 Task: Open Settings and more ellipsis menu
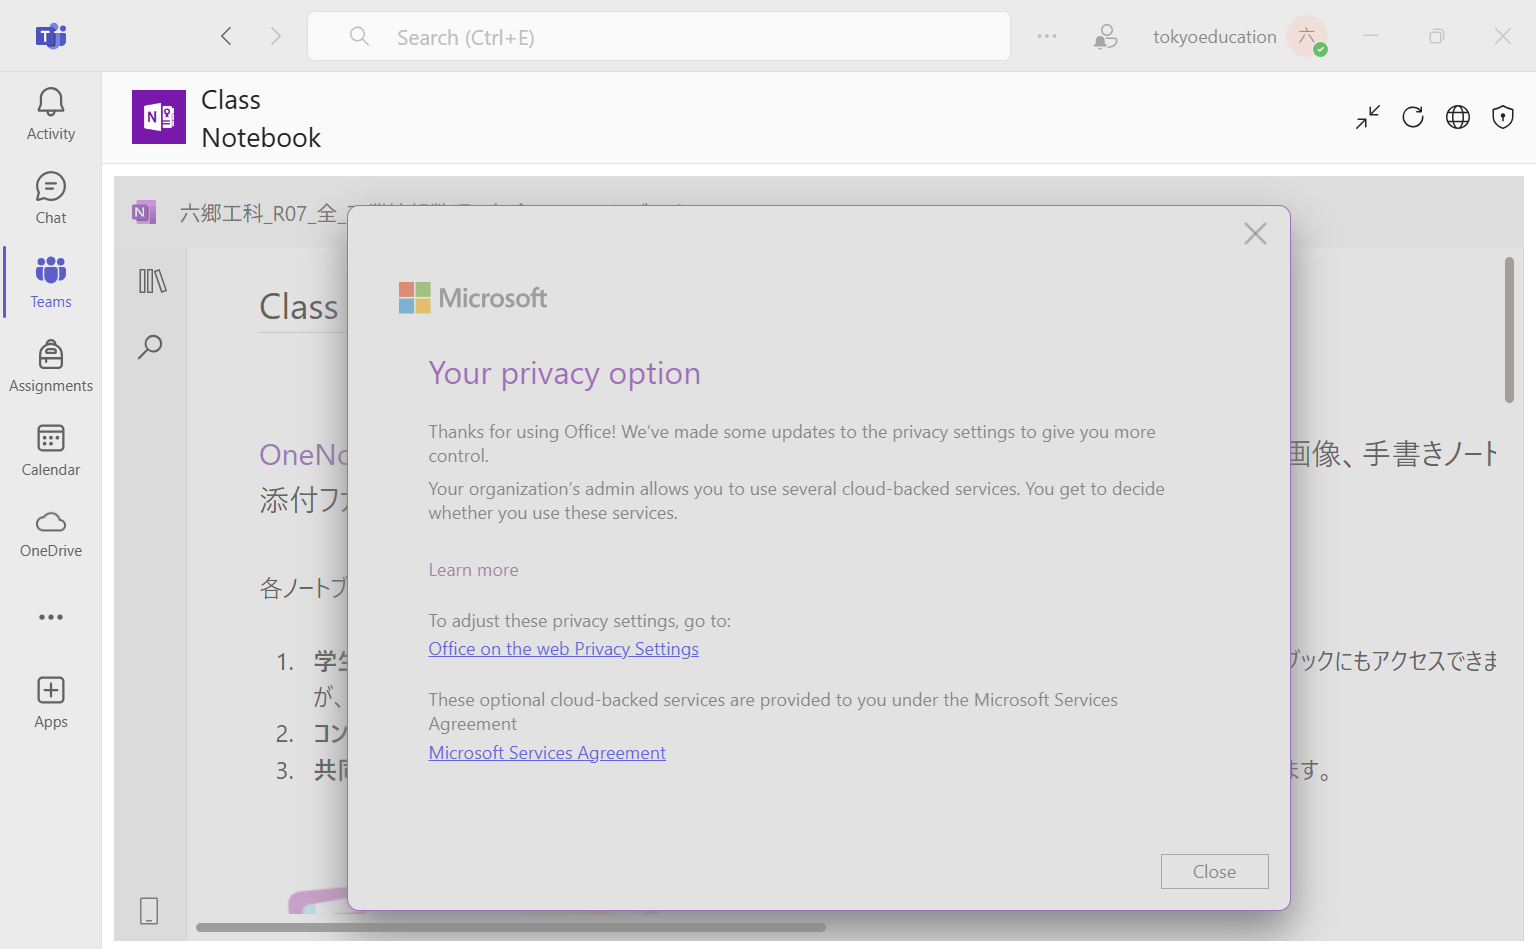[1047, 37]
